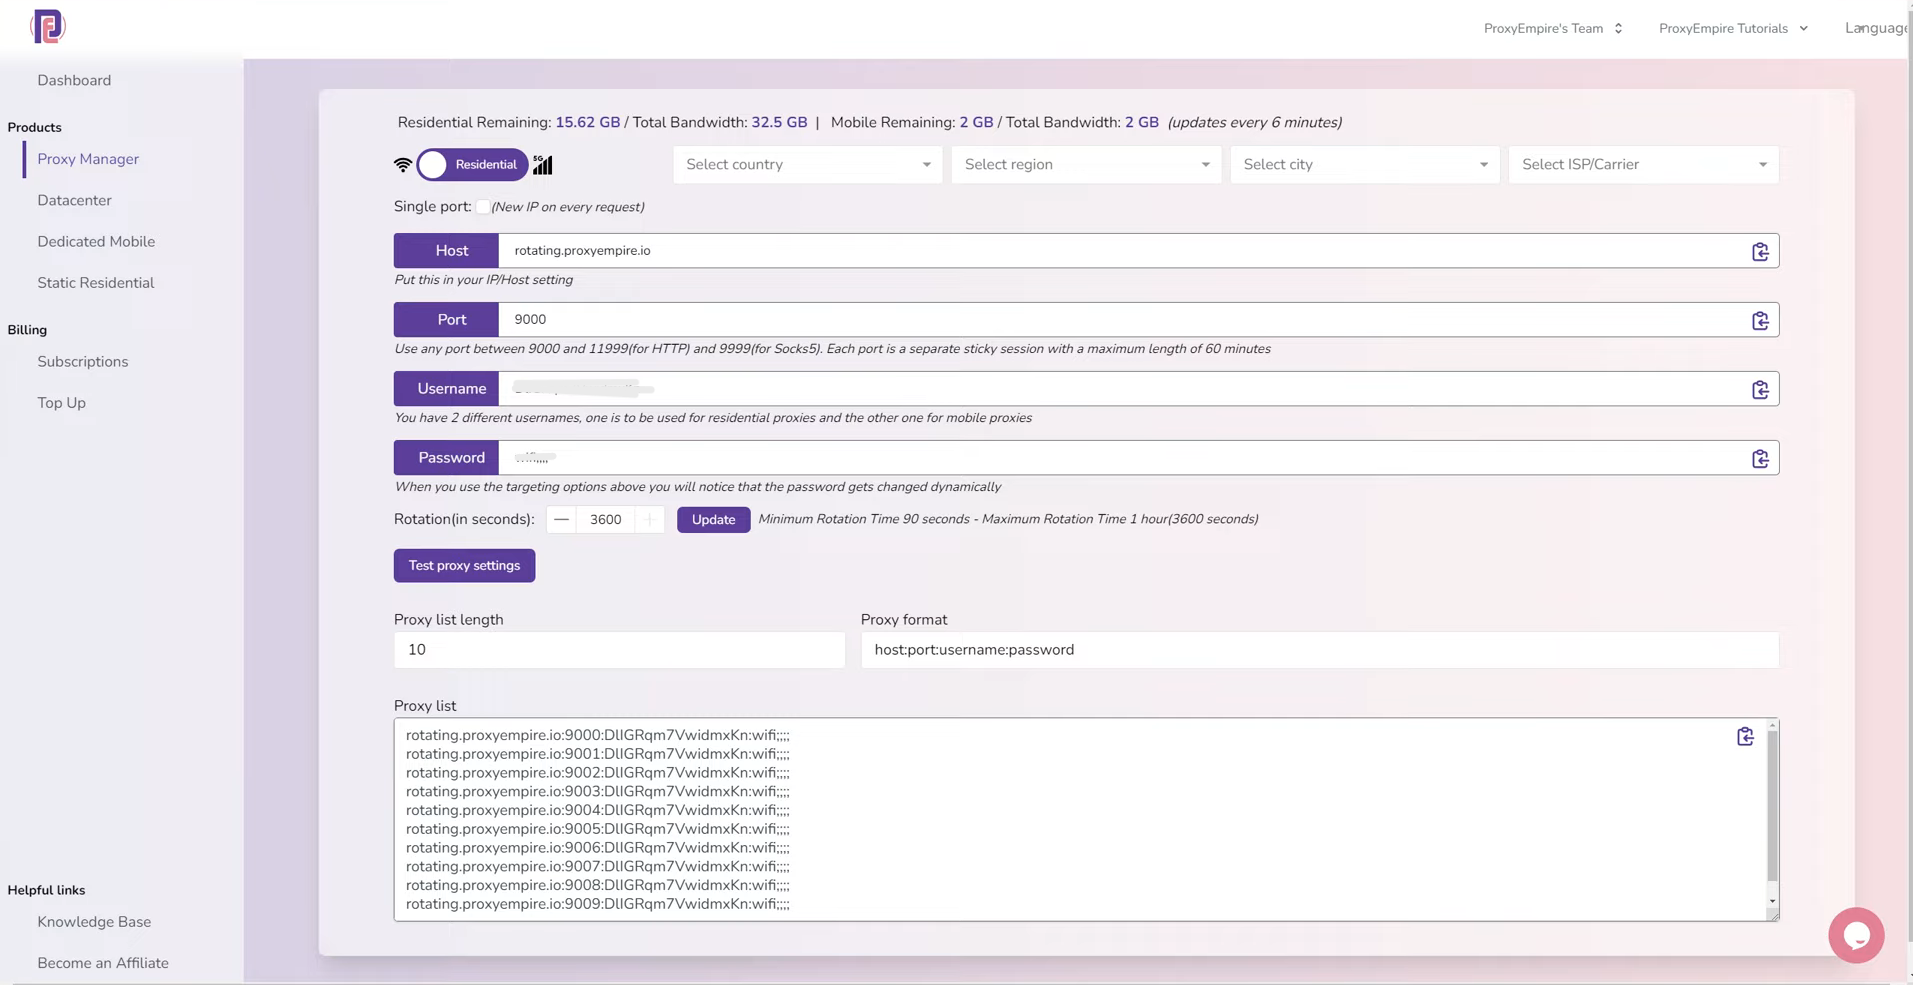Screen dimensions: 1913x985
Task: Expand the ProxyEmpire's Team switcher
Action: point(1553,28)
